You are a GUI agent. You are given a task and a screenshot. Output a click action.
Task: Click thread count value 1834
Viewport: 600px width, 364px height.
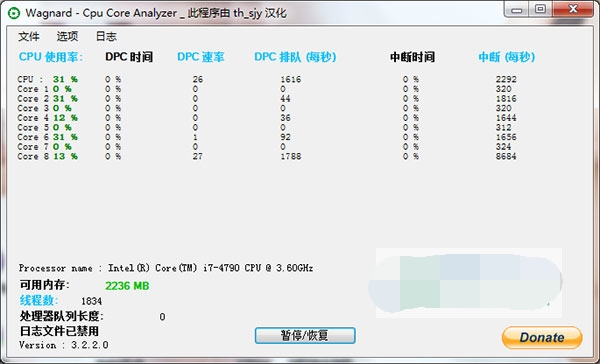click(91, 302)
